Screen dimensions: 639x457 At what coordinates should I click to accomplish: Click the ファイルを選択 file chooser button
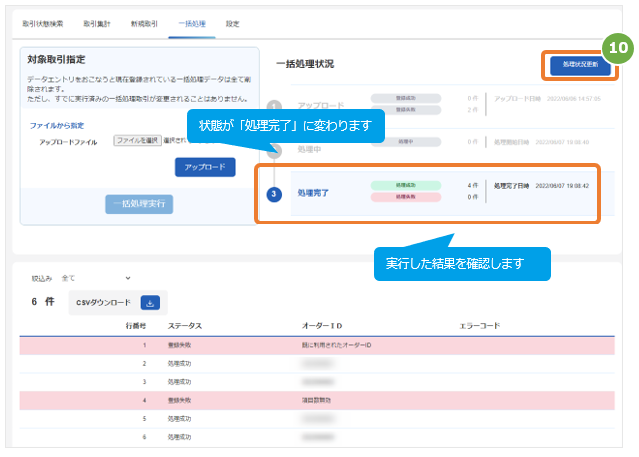137,141
